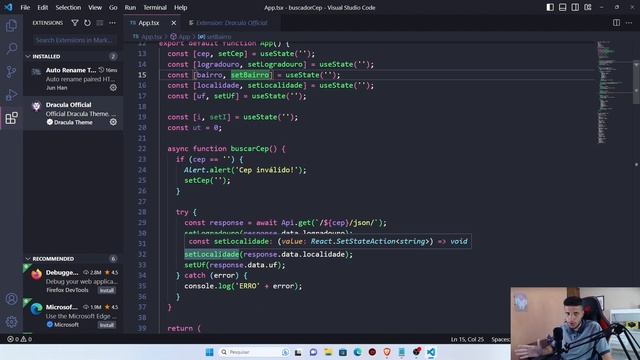
Task: Install the Firefox Debugger extension
Action: (x=107, y=290)
